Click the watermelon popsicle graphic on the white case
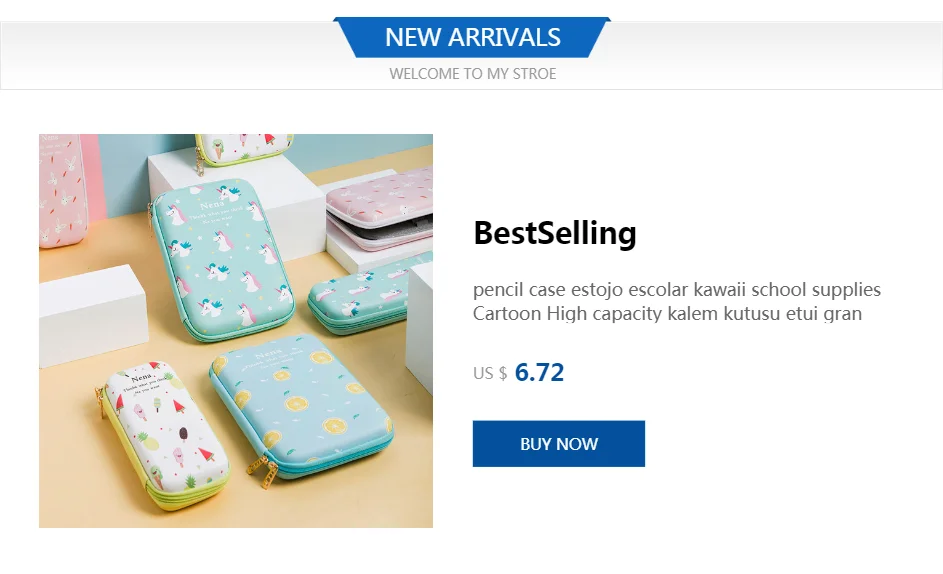 tap(207, 455)
